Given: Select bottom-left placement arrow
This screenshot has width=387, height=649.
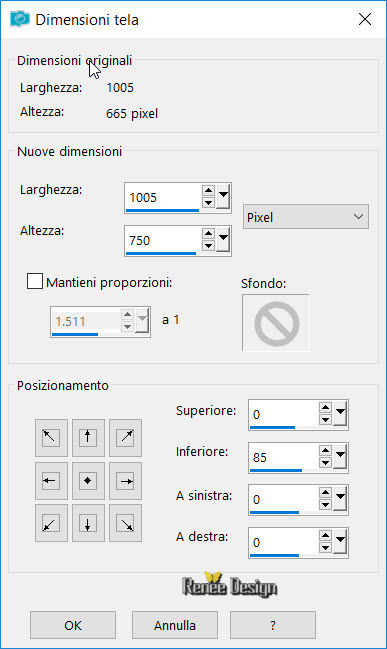Looking at the screenshot, I should [51, 523].
